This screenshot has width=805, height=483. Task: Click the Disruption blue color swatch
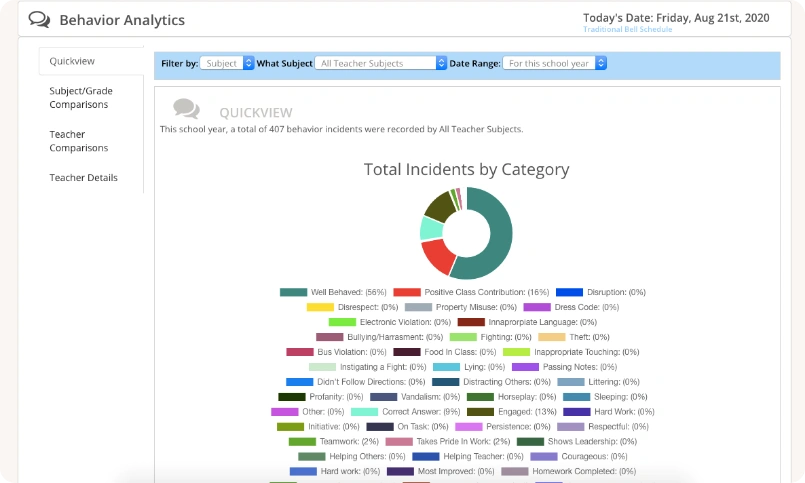(569, 292)
